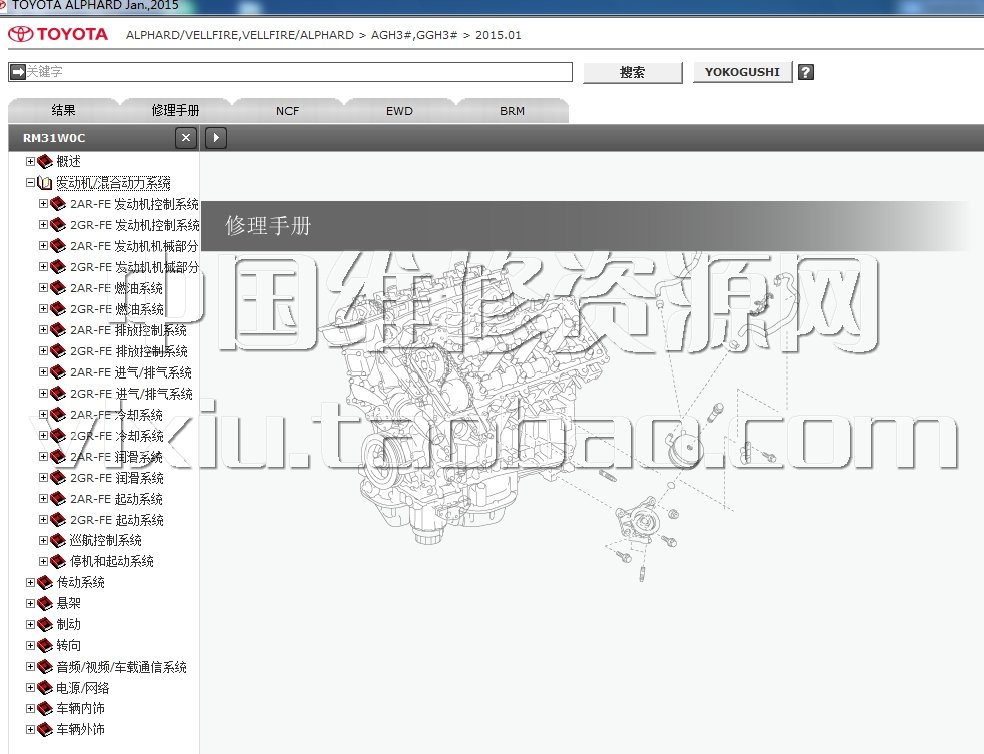
Task: Select 停机和起动系统 tree label
Action: pos(112,561)
